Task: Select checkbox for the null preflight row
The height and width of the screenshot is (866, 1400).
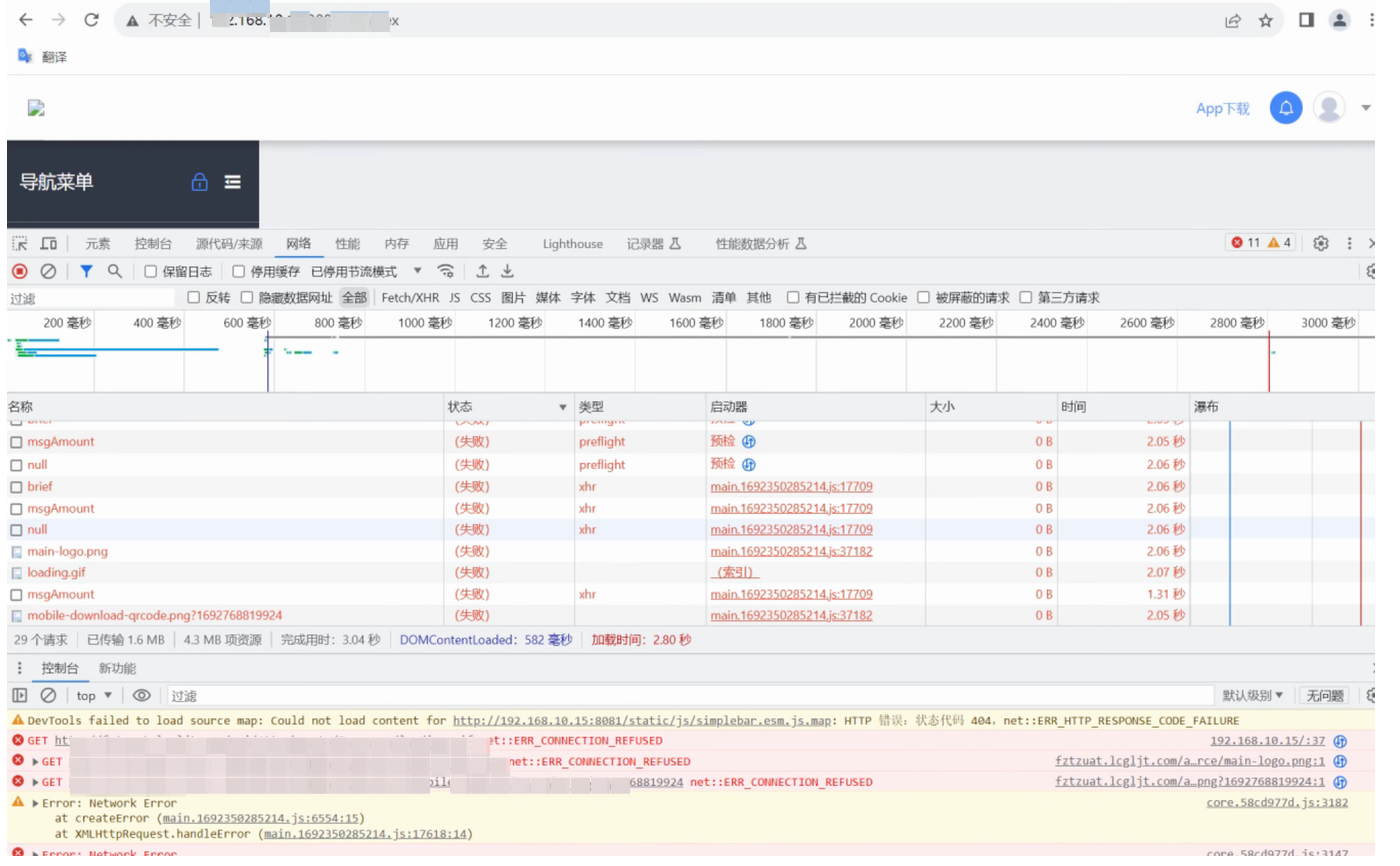Action: click(16, 465)
